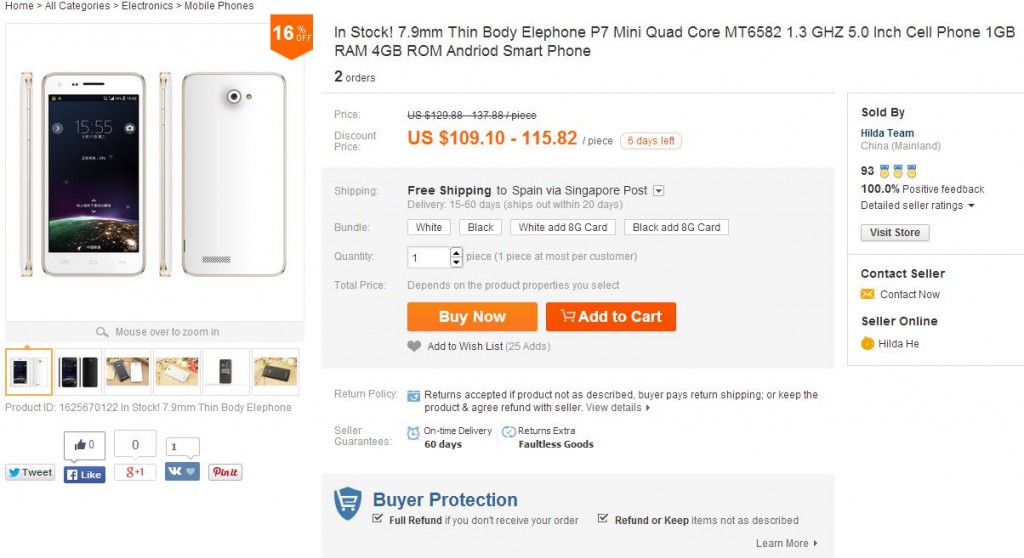
Task: Click the VK heart share button
Action: pyautogui.click(x=182, y=471)
